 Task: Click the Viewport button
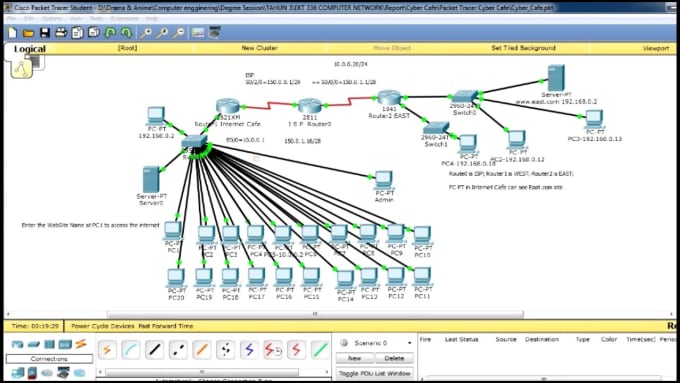tap(656, 48)
